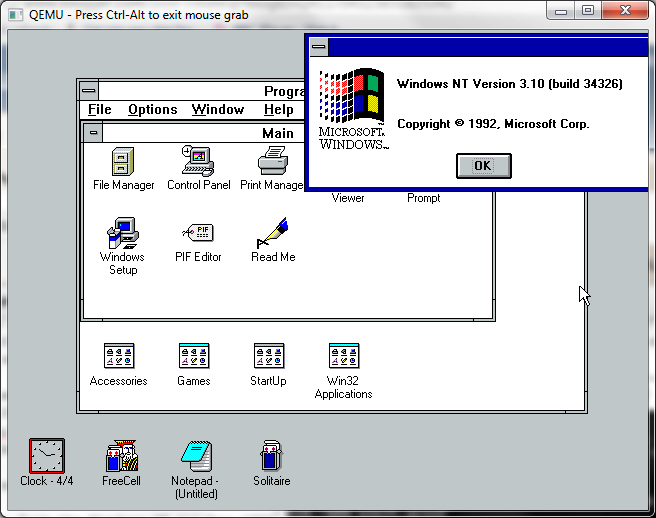
Task: Click the Windows NT Version 3.10 text
Action: (x=510, y=84)
